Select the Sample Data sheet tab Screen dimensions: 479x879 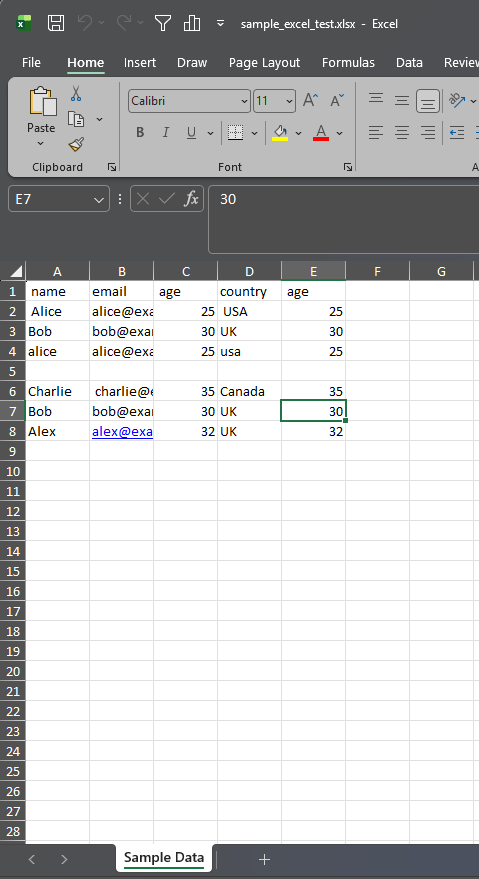pos(164,858)
